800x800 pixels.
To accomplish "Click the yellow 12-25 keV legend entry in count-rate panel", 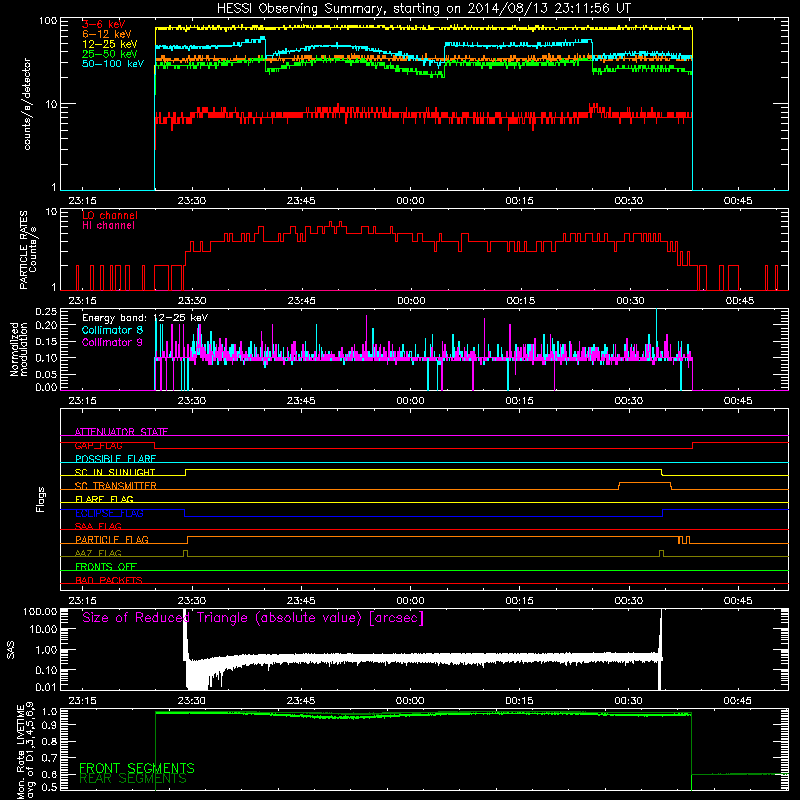I will coord(110,44).
